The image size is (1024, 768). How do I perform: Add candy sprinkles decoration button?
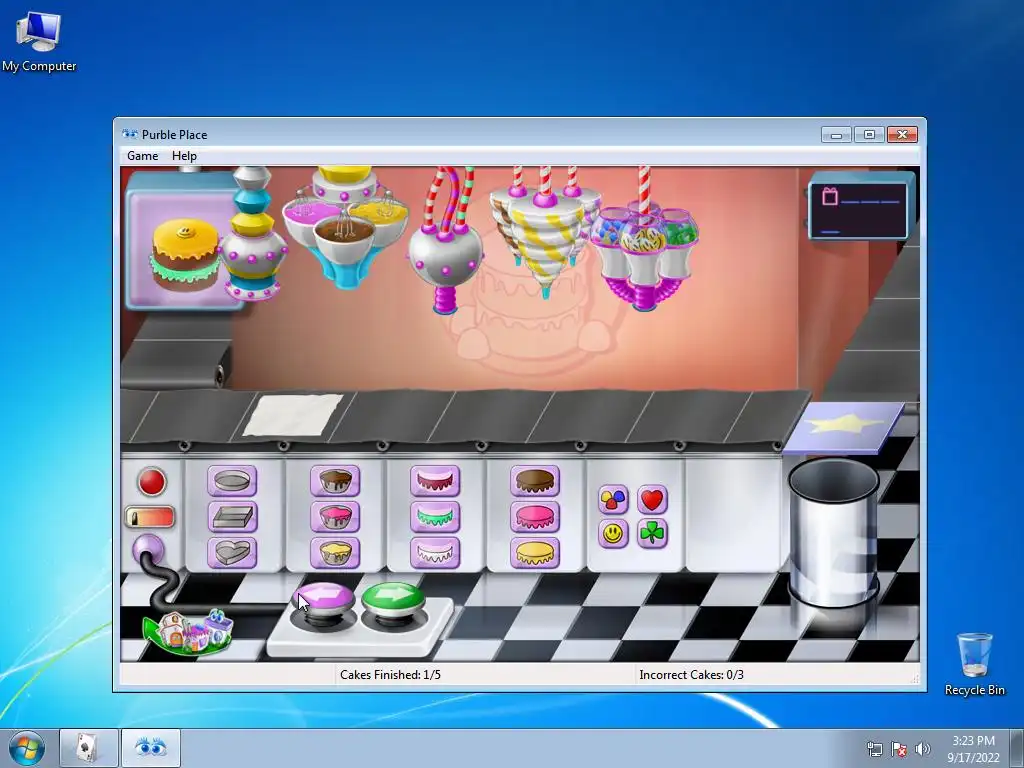(x=613, y=500)
